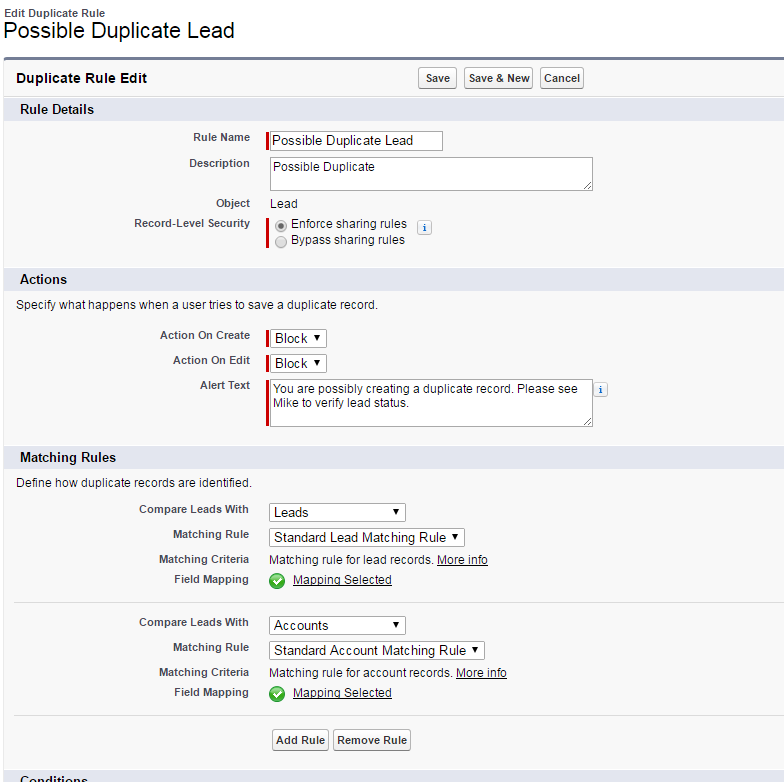This screenshot has width=784, height=782.
Task: Open More info link for lead records
Action: (x=462, y=560)
